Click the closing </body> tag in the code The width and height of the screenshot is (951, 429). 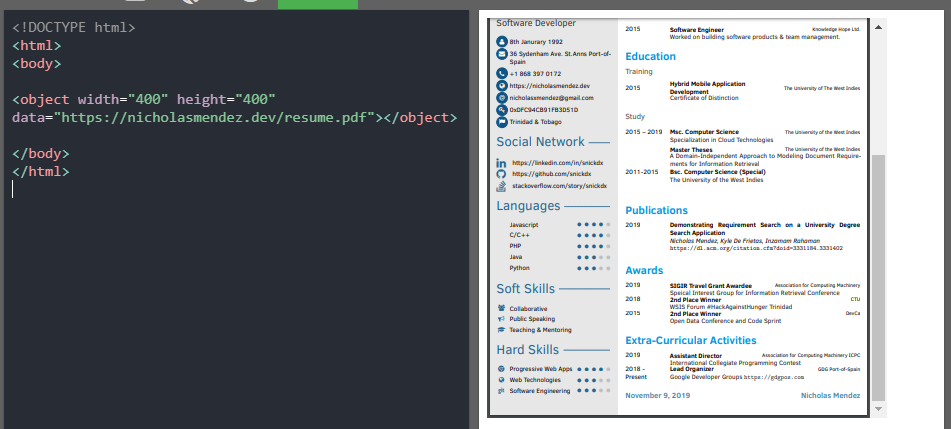point(41,153)
